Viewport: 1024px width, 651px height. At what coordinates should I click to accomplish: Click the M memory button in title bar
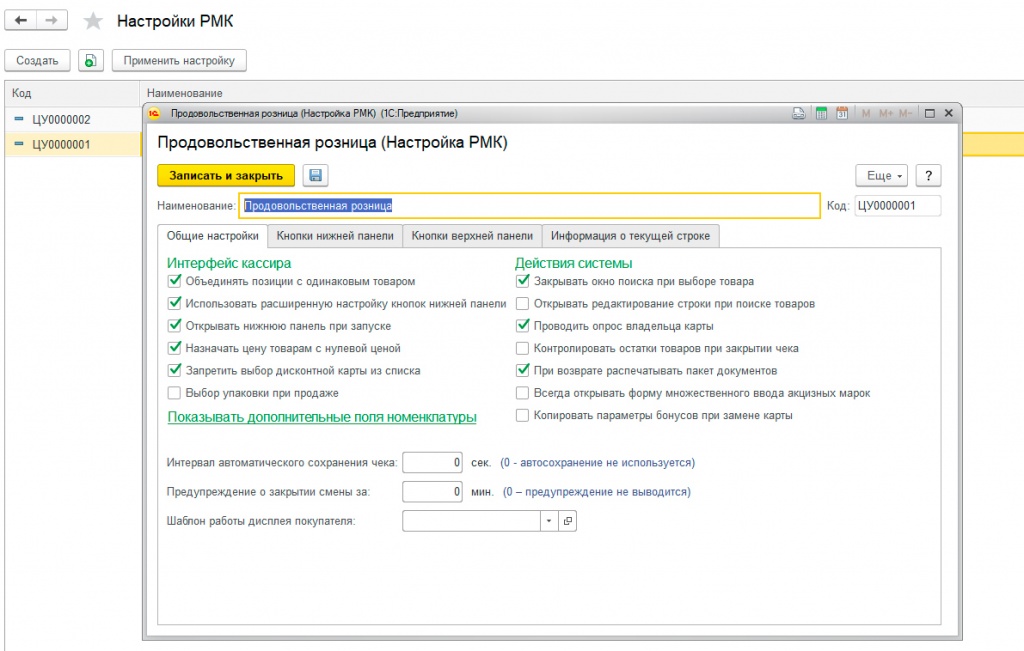pyautogui.click(x=866, y=114)
